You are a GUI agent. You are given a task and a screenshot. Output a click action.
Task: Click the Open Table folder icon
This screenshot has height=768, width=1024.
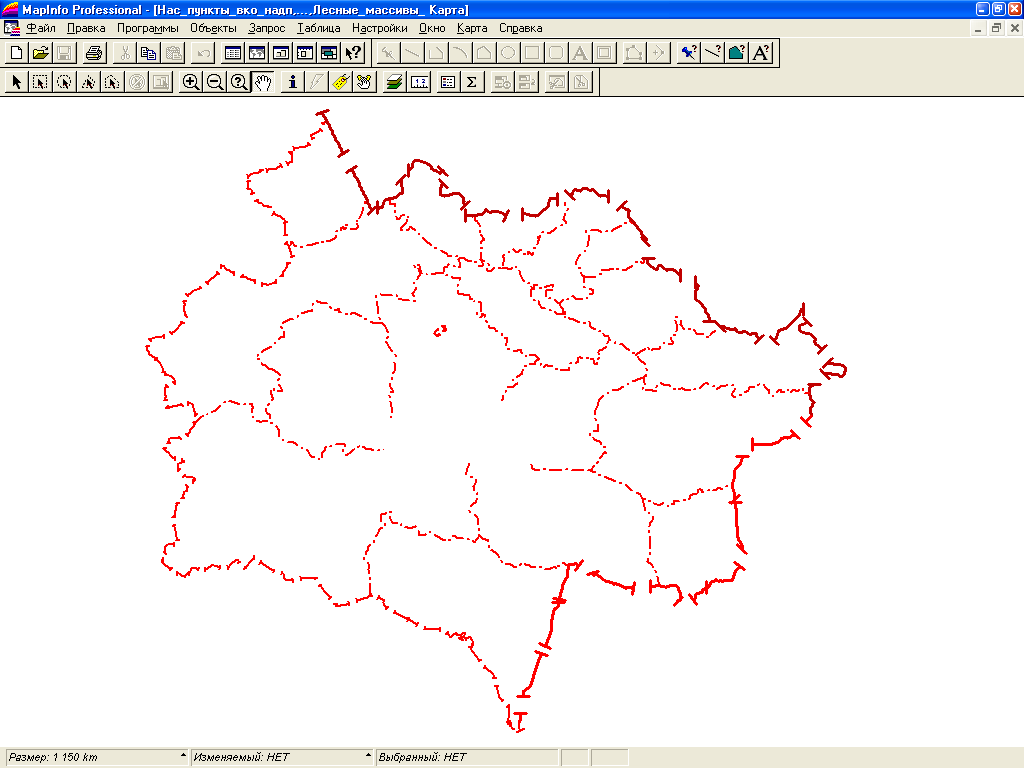(40, 53)
